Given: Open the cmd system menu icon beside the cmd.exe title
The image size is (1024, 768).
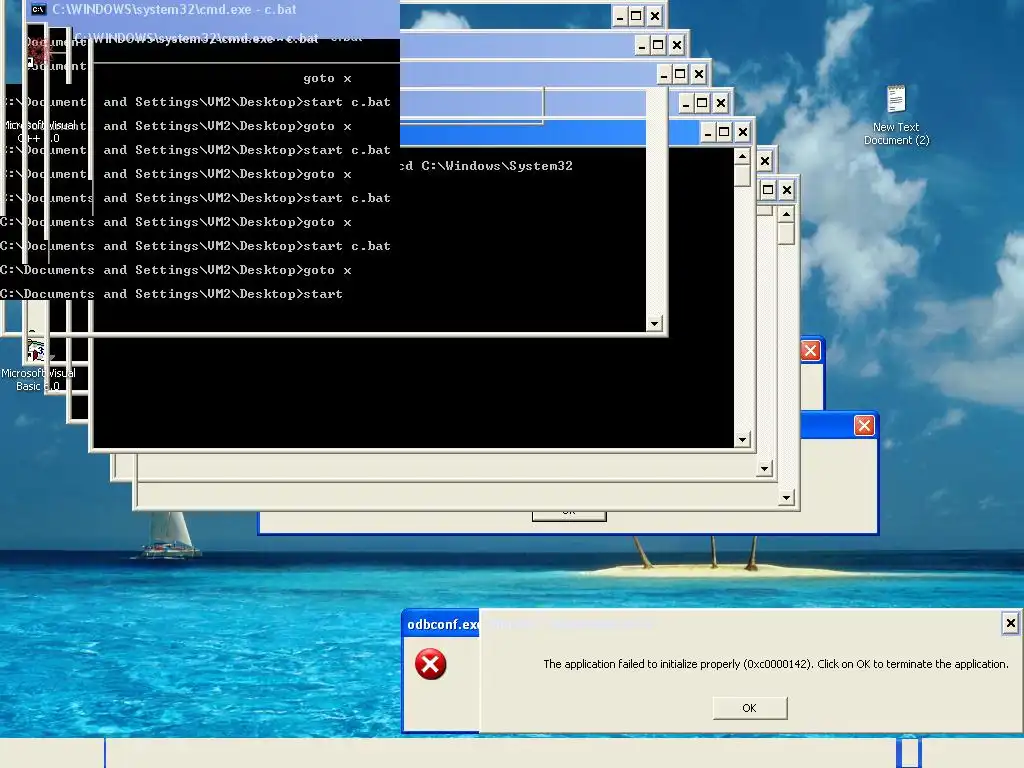Looking at the screenshot, I should coord(39,9).
